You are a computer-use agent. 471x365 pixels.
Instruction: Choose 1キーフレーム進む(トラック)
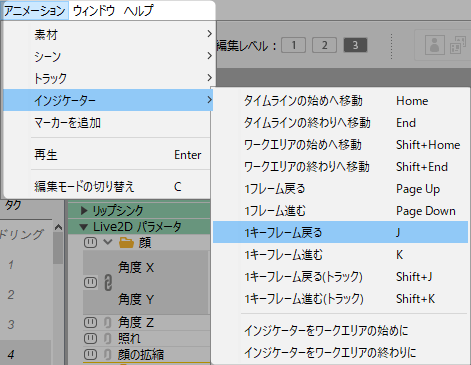click(x=340, y=299)
